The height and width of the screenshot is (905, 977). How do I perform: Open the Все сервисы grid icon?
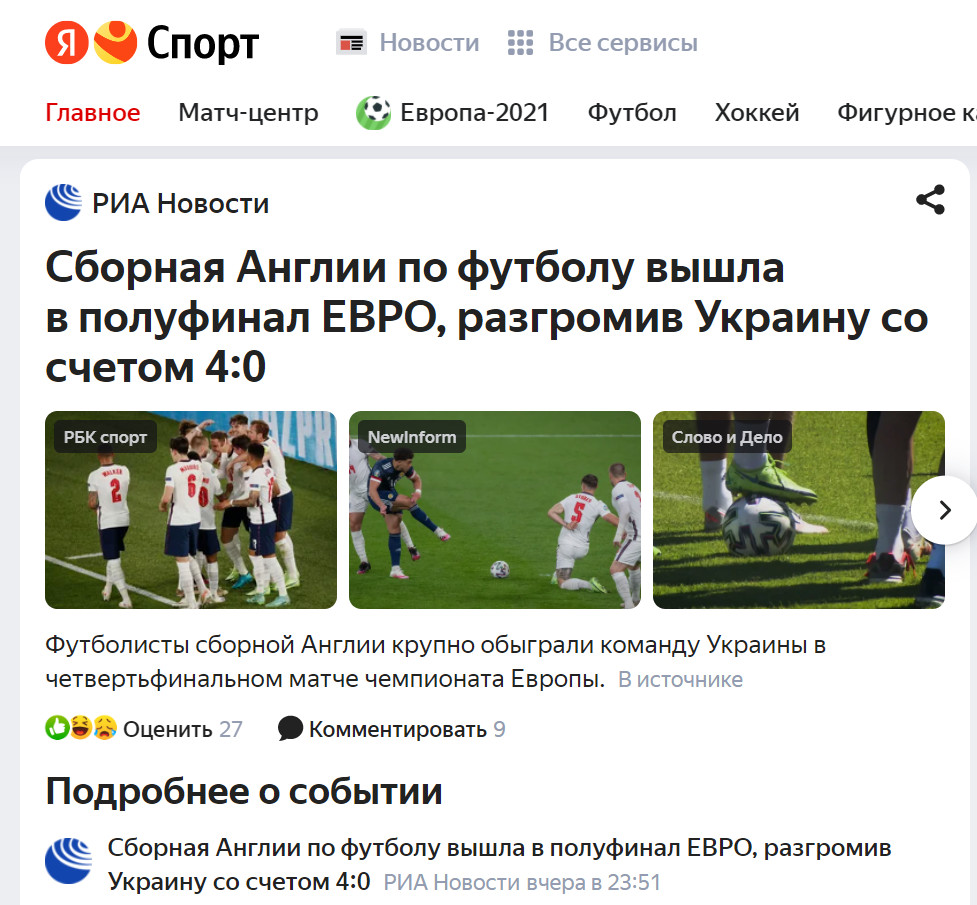tap(520, 43)
